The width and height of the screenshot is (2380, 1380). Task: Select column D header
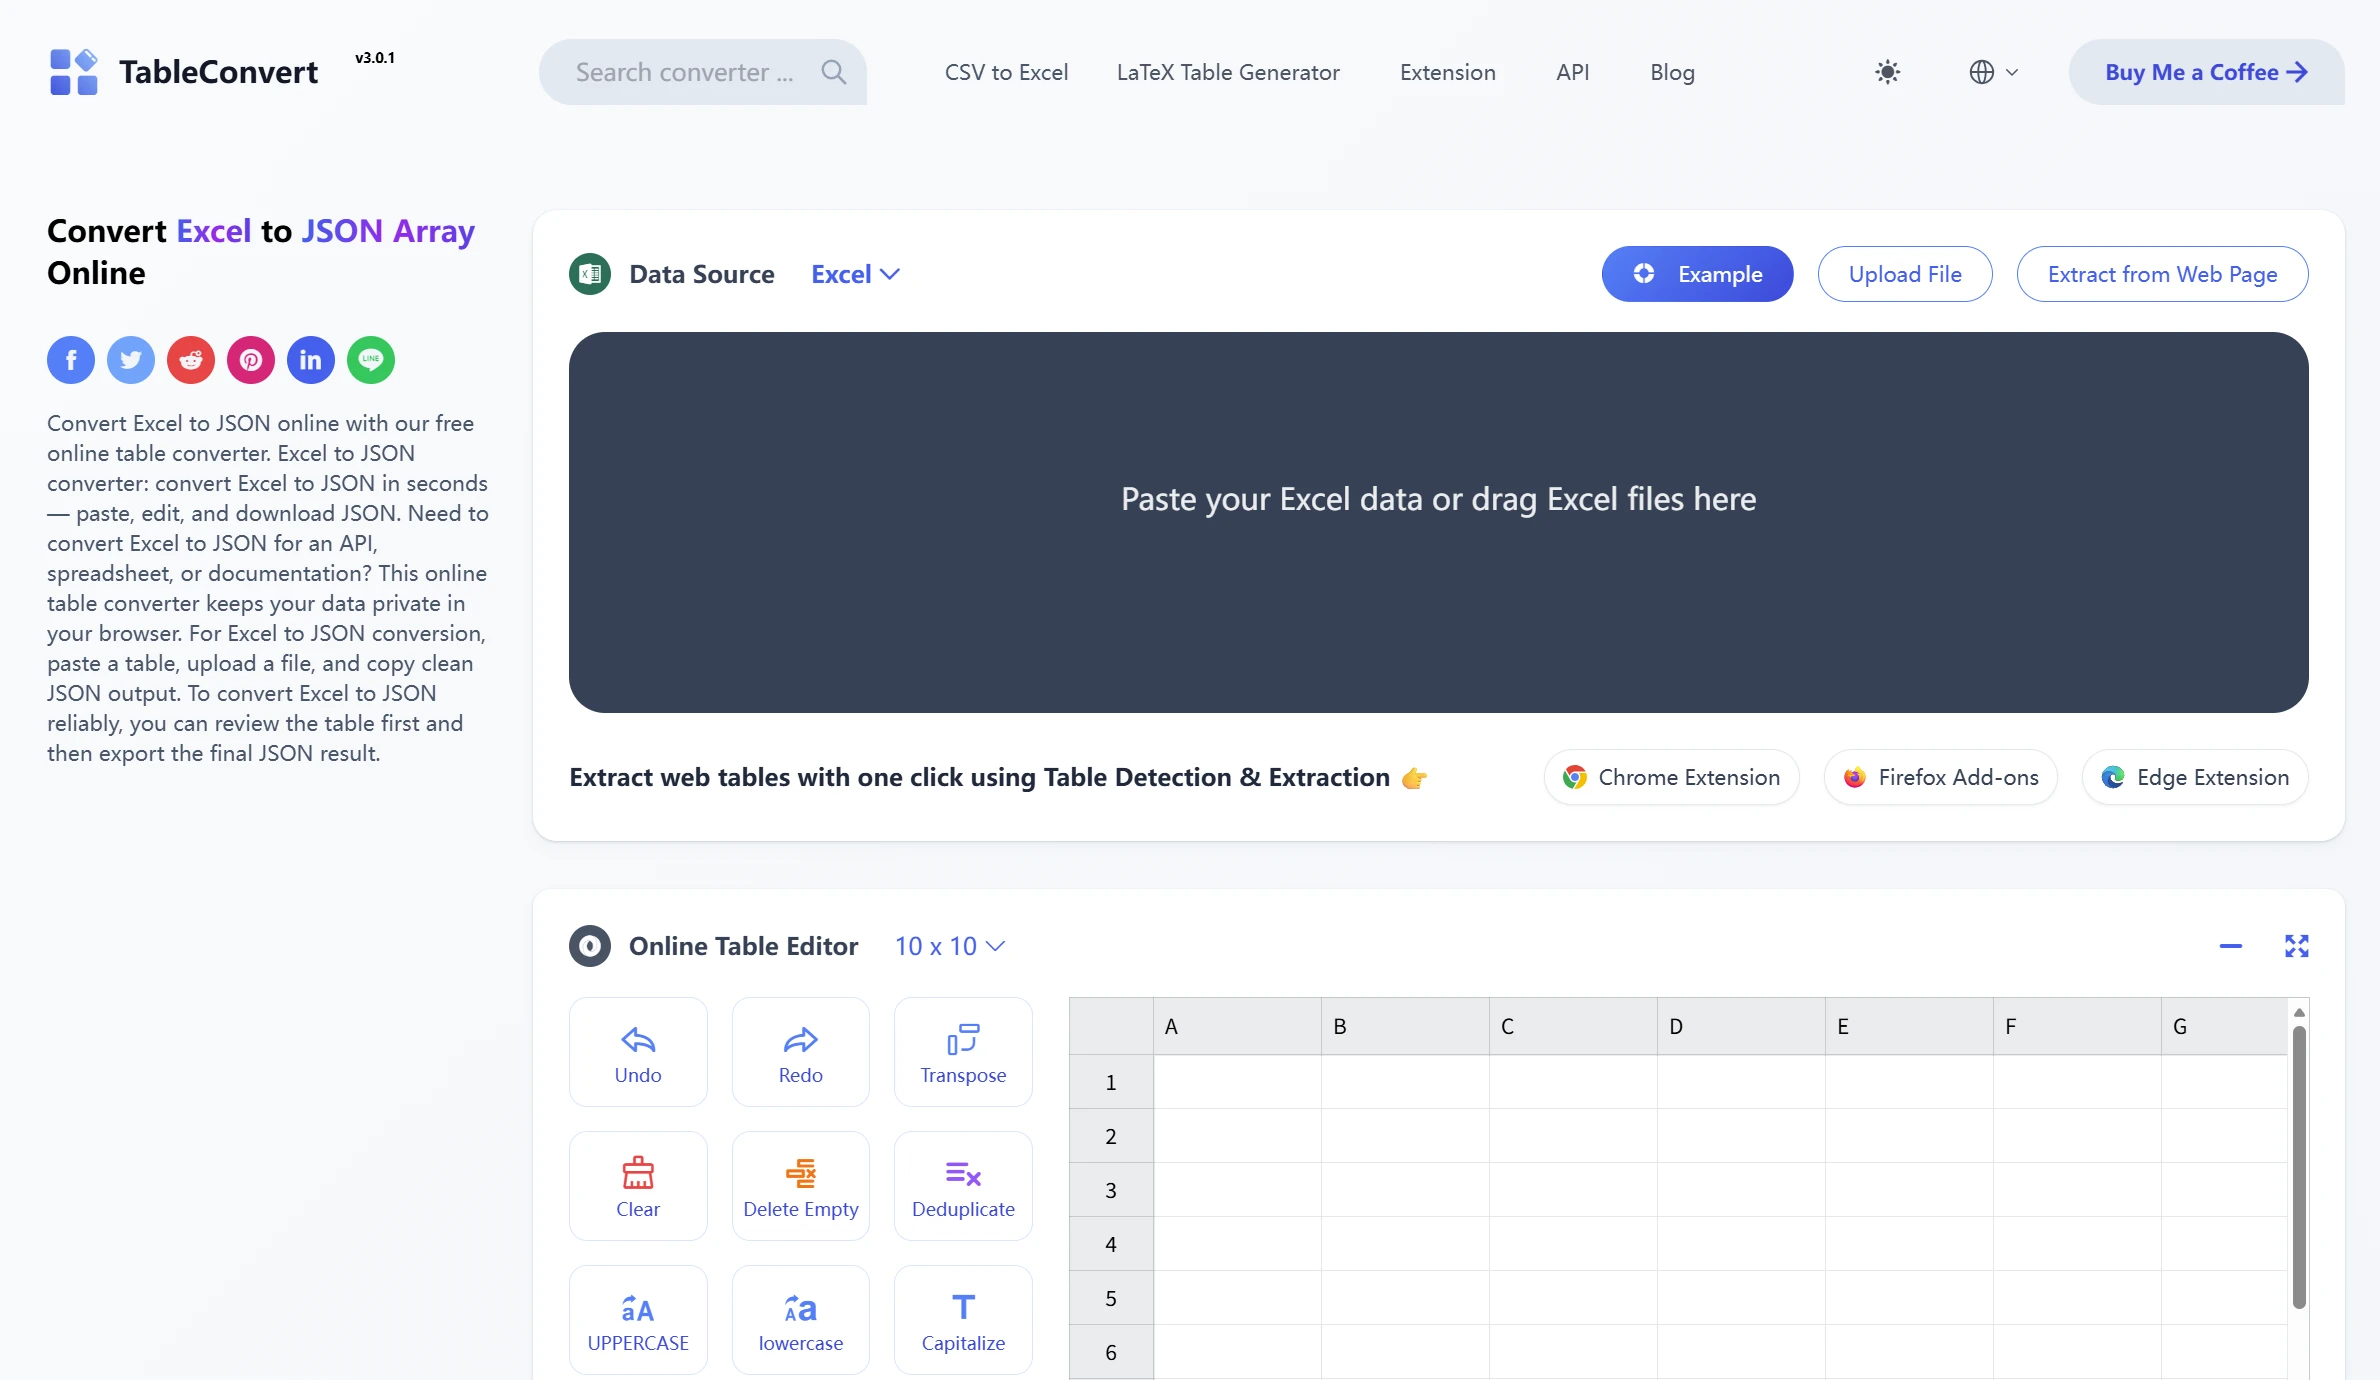[1741, 1026]
